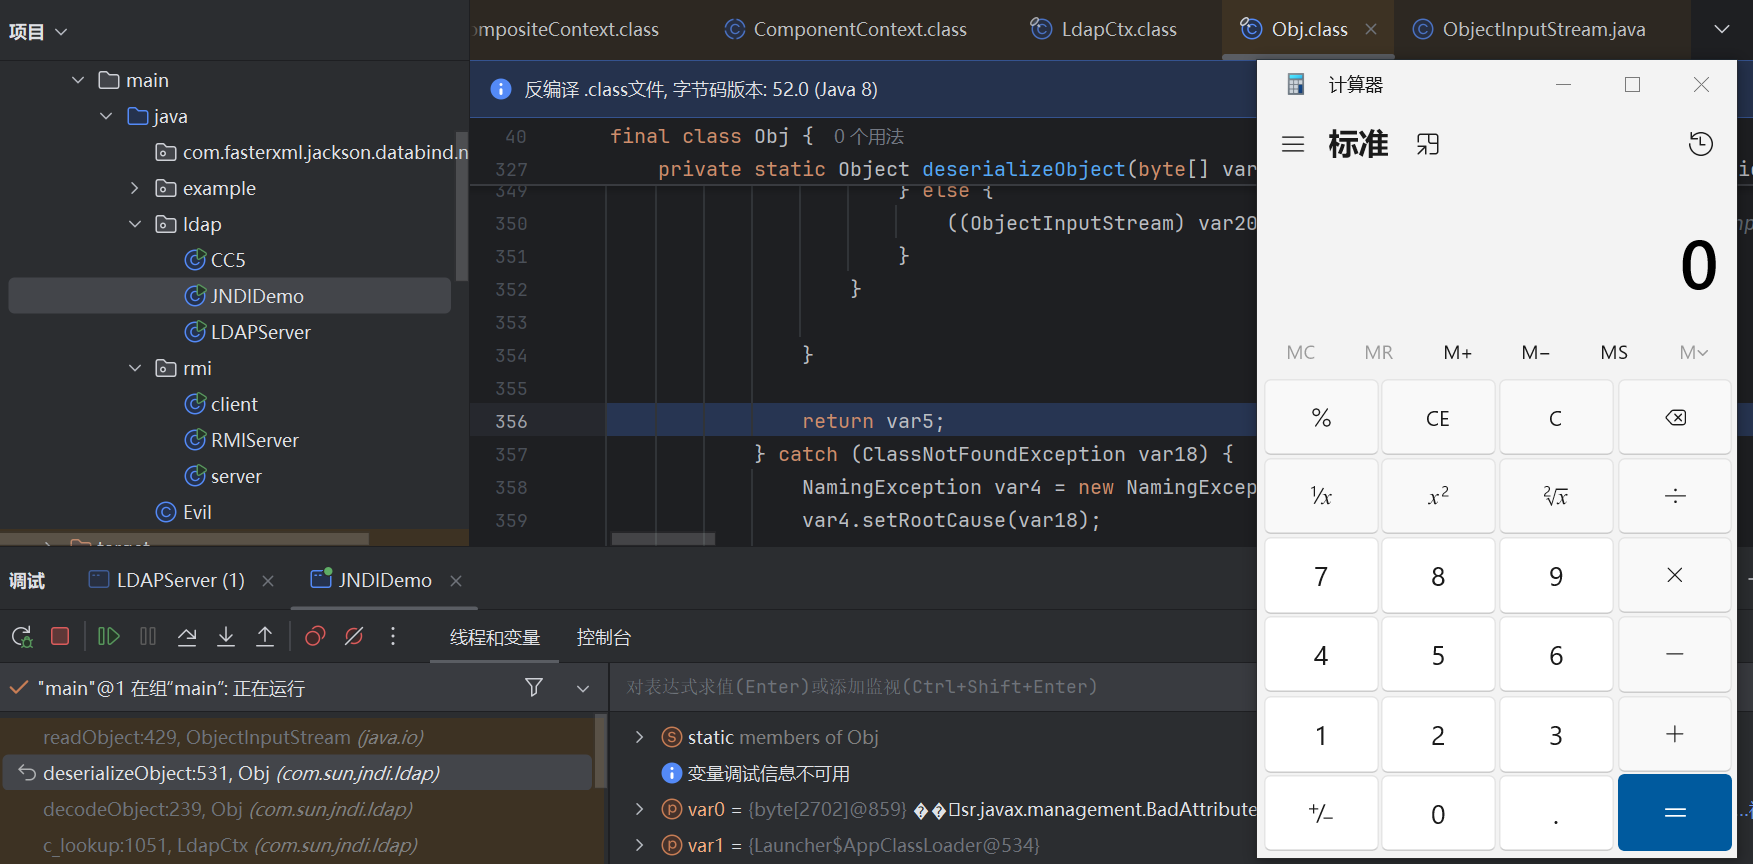Image resolution: width=1753 pixels, height=864 pixels.
Task: Resume program execution
Action: click(x=108, y=636)
